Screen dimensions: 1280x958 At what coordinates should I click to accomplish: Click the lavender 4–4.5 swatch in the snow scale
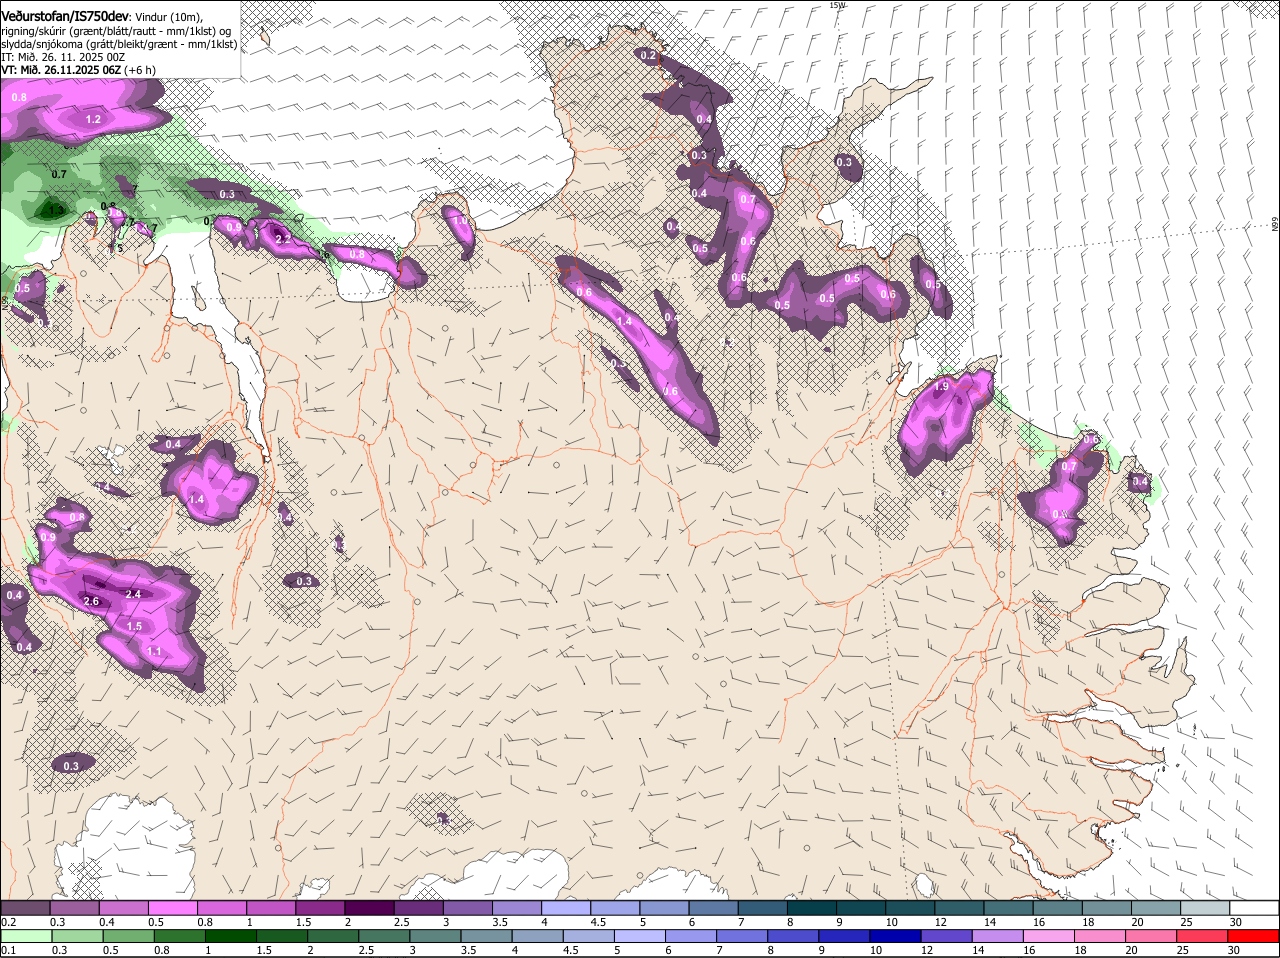(564, 906)
